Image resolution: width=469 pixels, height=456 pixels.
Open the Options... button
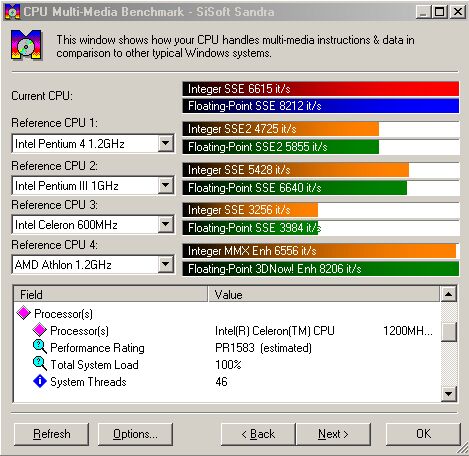click(x=135, y=434)
